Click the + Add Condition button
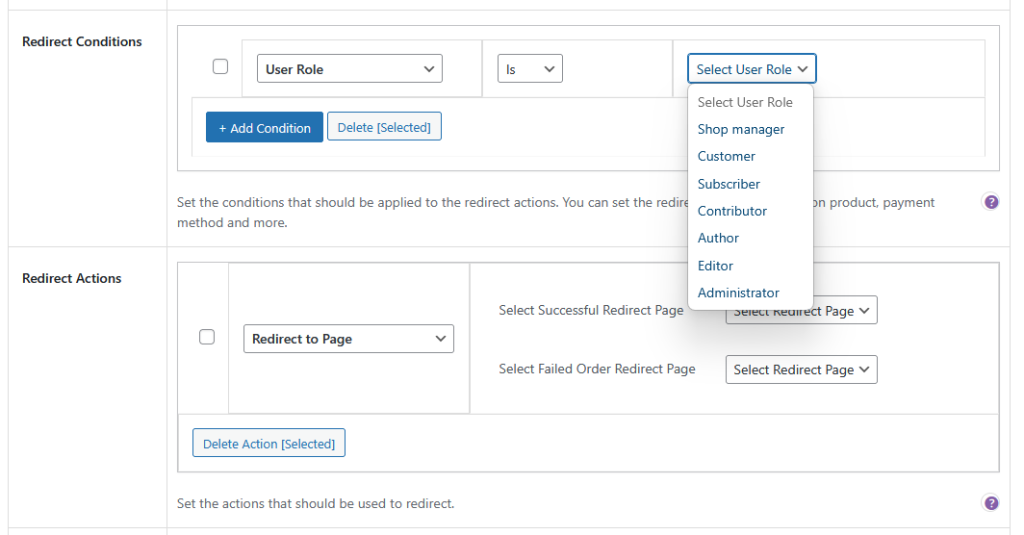Image resolution: width=1024 pixels, height=535 pixels. pos(264,127)
